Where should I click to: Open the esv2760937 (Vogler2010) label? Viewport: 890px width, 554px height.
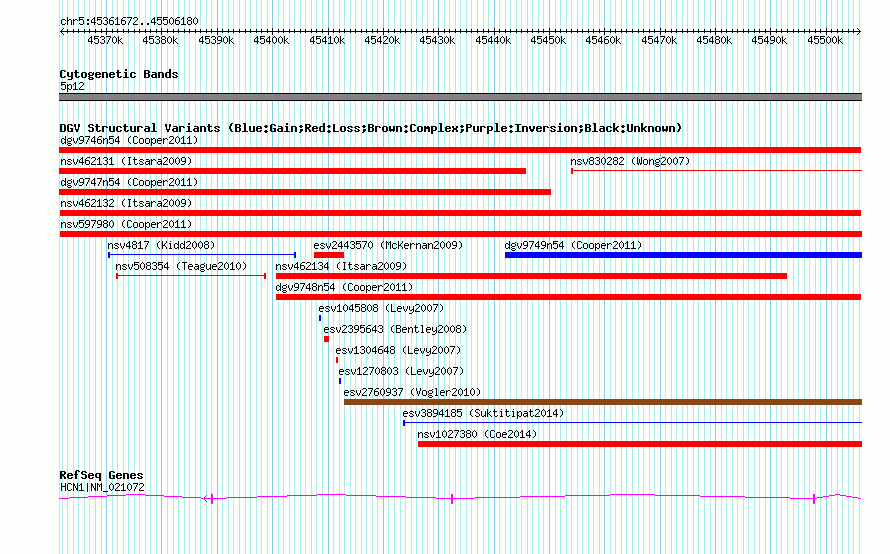(x=412, y=392)
